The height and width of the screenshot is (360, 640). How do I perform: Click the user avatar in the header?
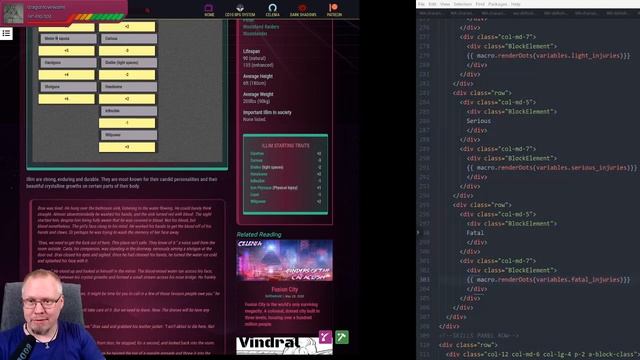click(13, 13)
